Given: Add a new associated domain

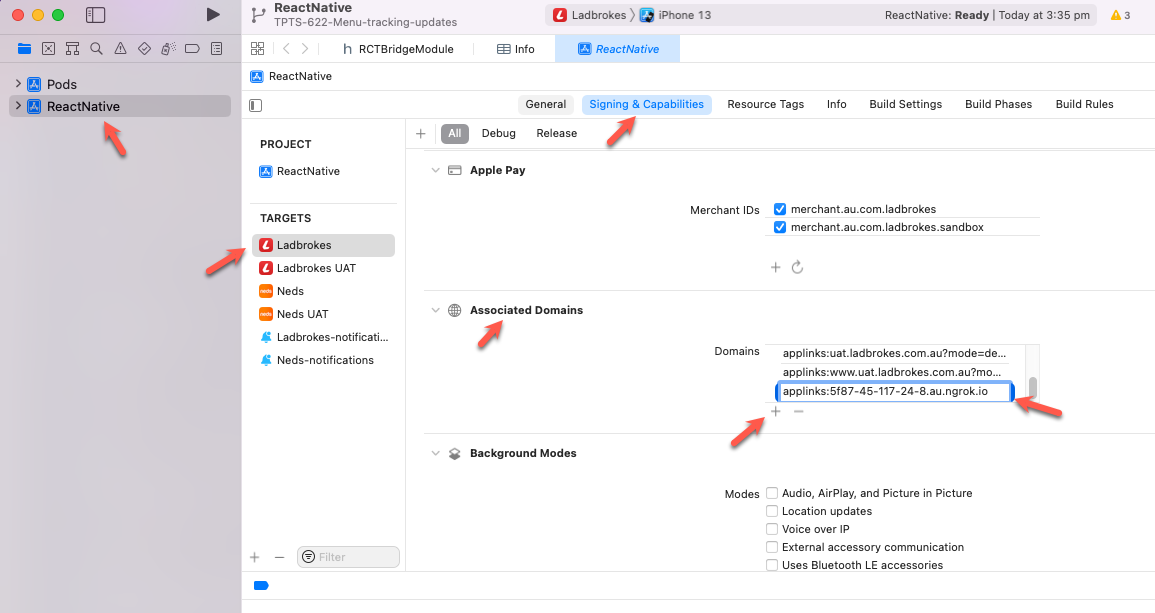Looking at the screenshot, I should [x=776, y=411].
